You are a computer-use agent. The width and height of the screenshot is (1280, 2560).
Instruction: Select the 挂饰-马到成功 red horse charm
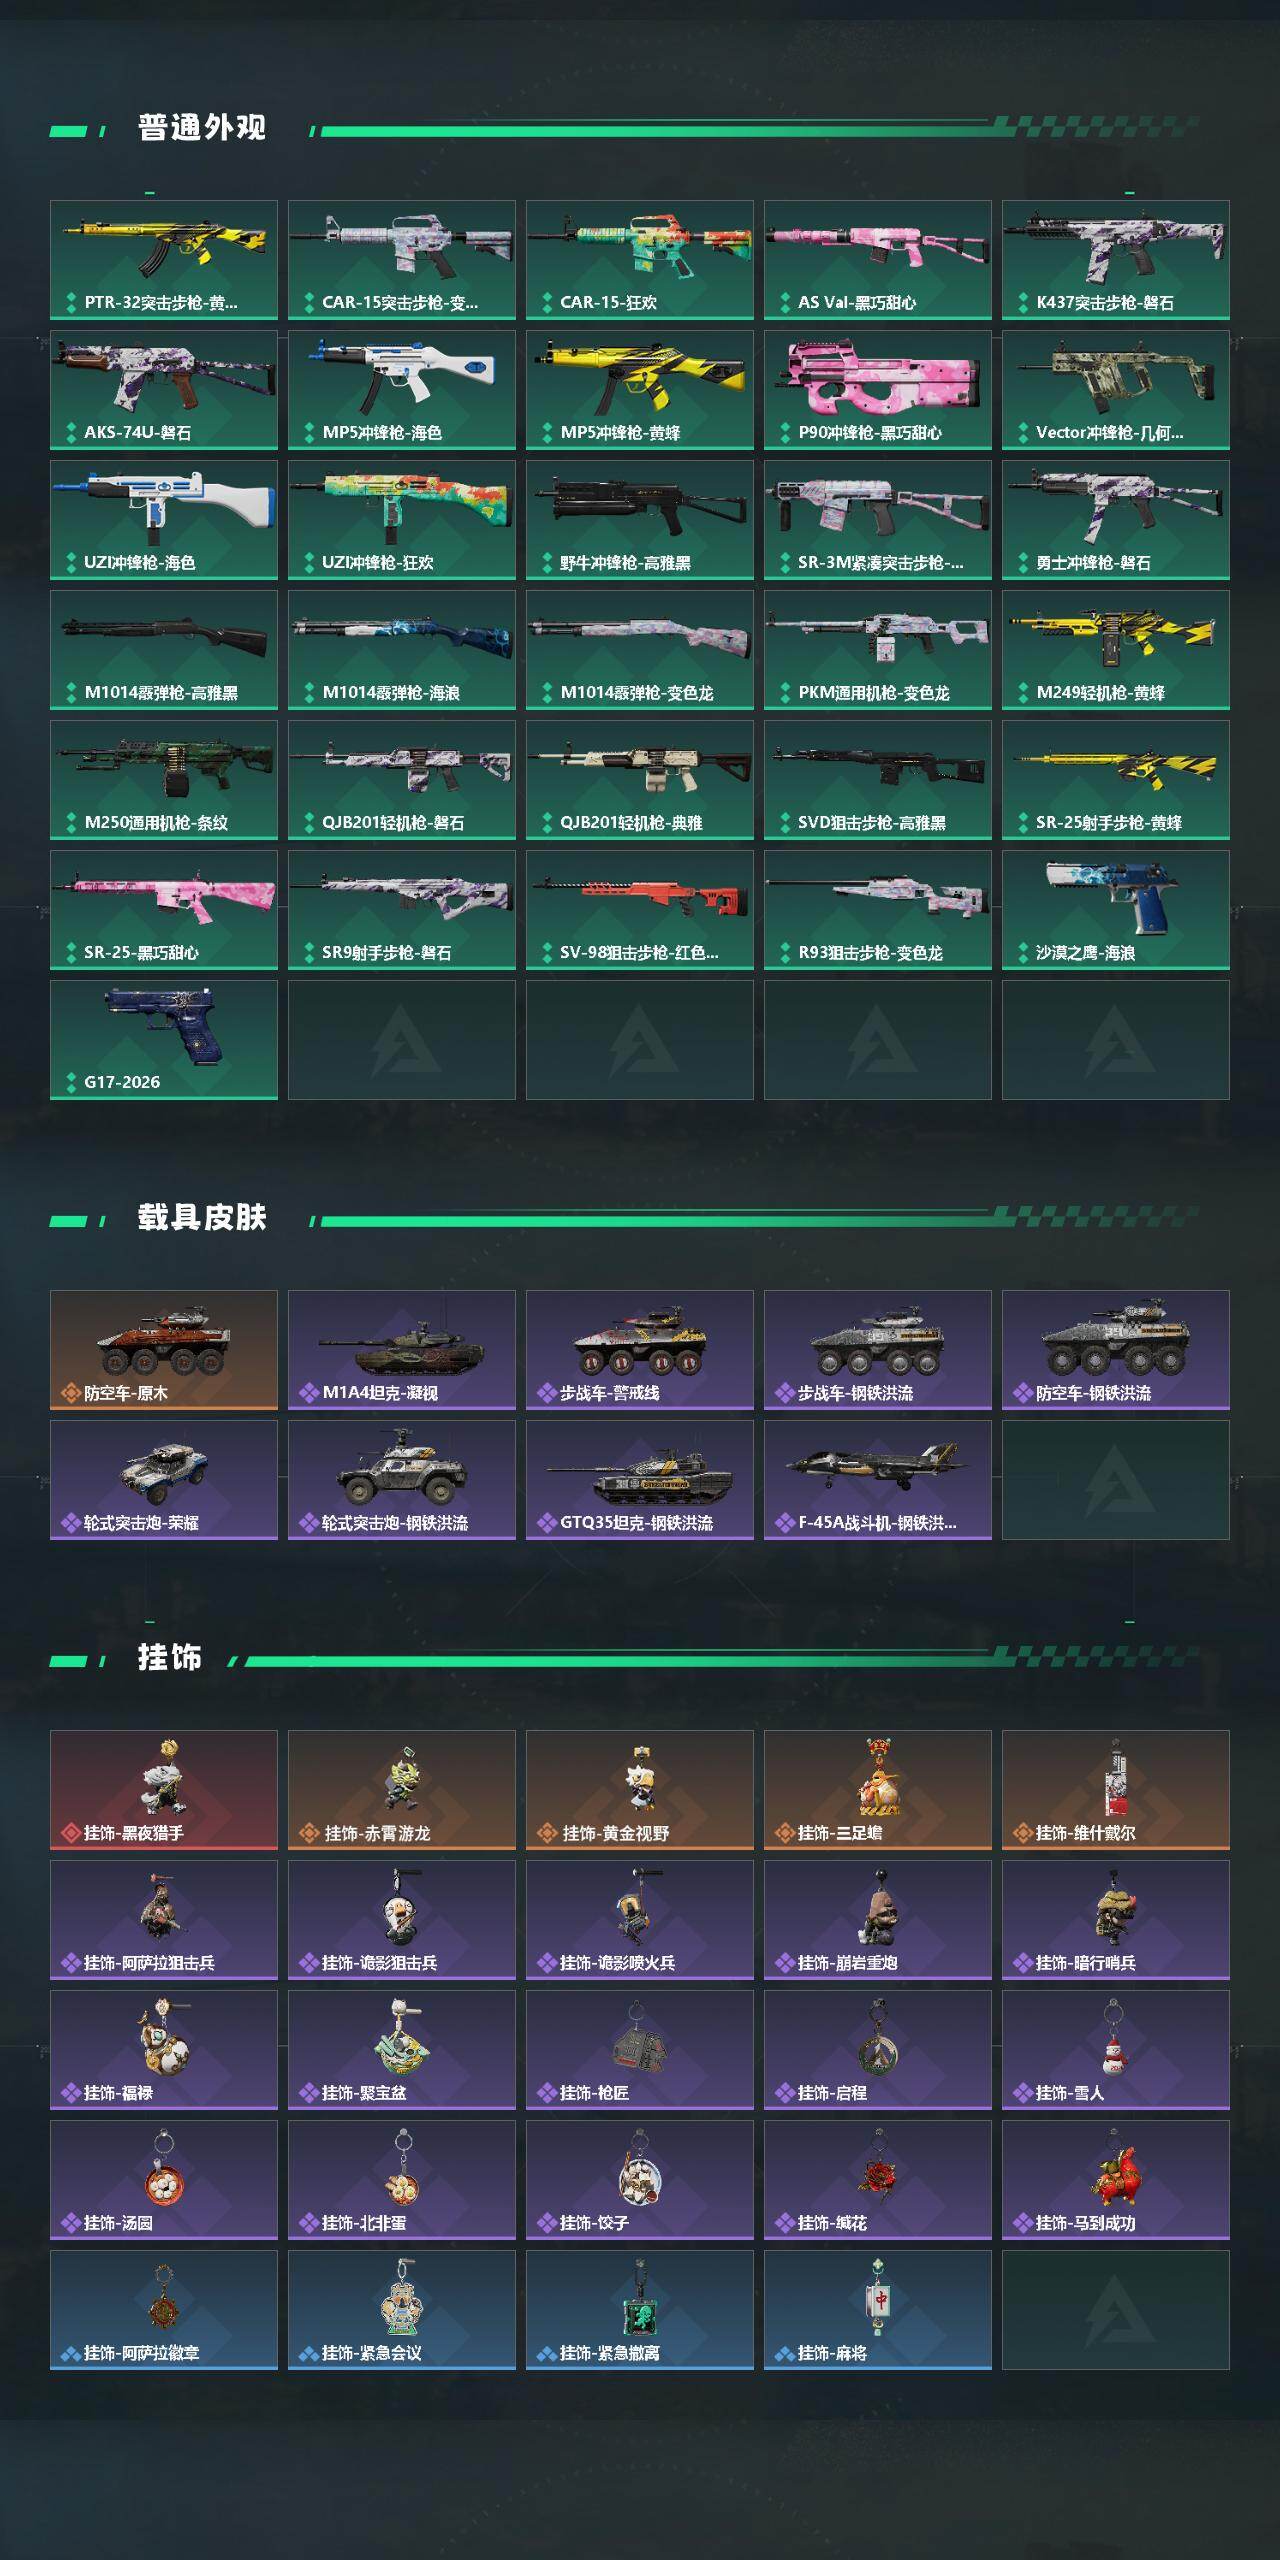pyautogui.click(x=1116, y=2180)
